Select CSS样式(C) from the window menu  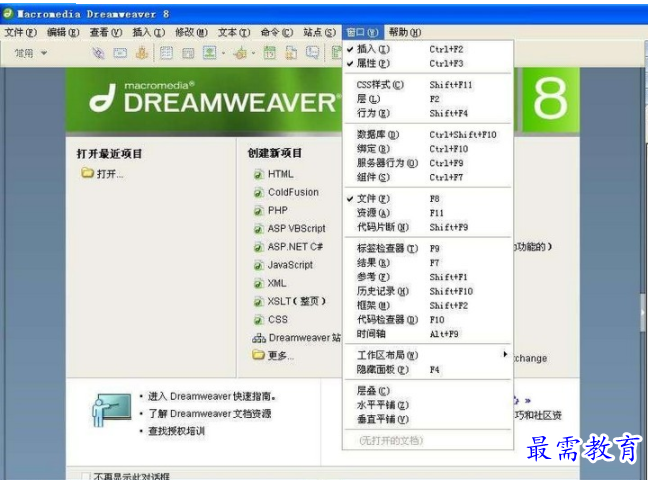tap(428, 85)
